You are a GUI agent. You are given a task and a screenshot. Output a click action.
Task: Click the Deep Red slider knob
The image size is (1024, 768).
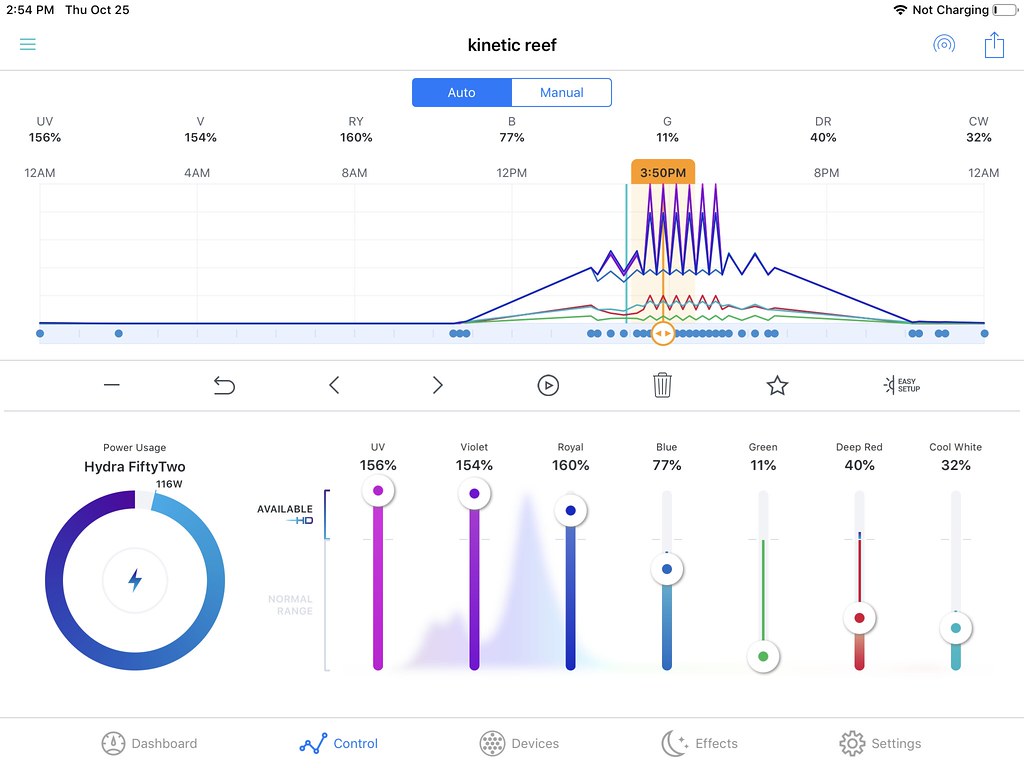(859, 618)
